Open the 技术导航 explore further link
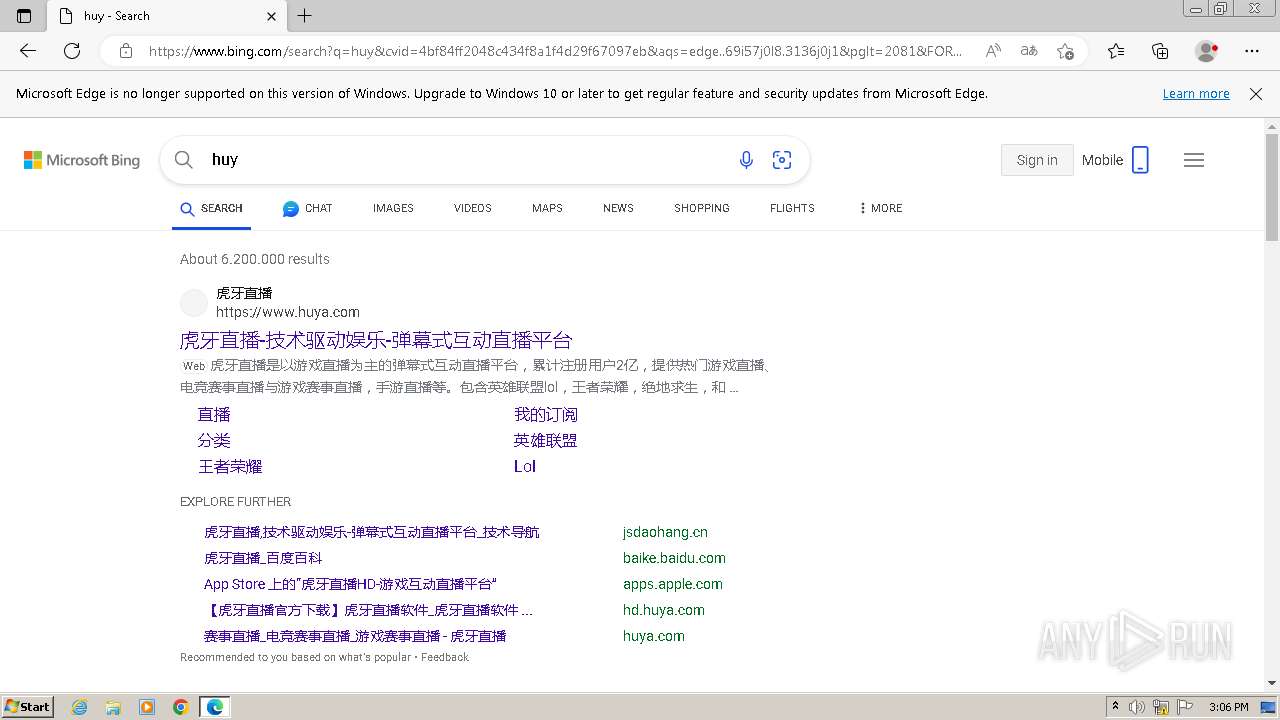Screen dimensions: 1280x720 pos(372,532)
